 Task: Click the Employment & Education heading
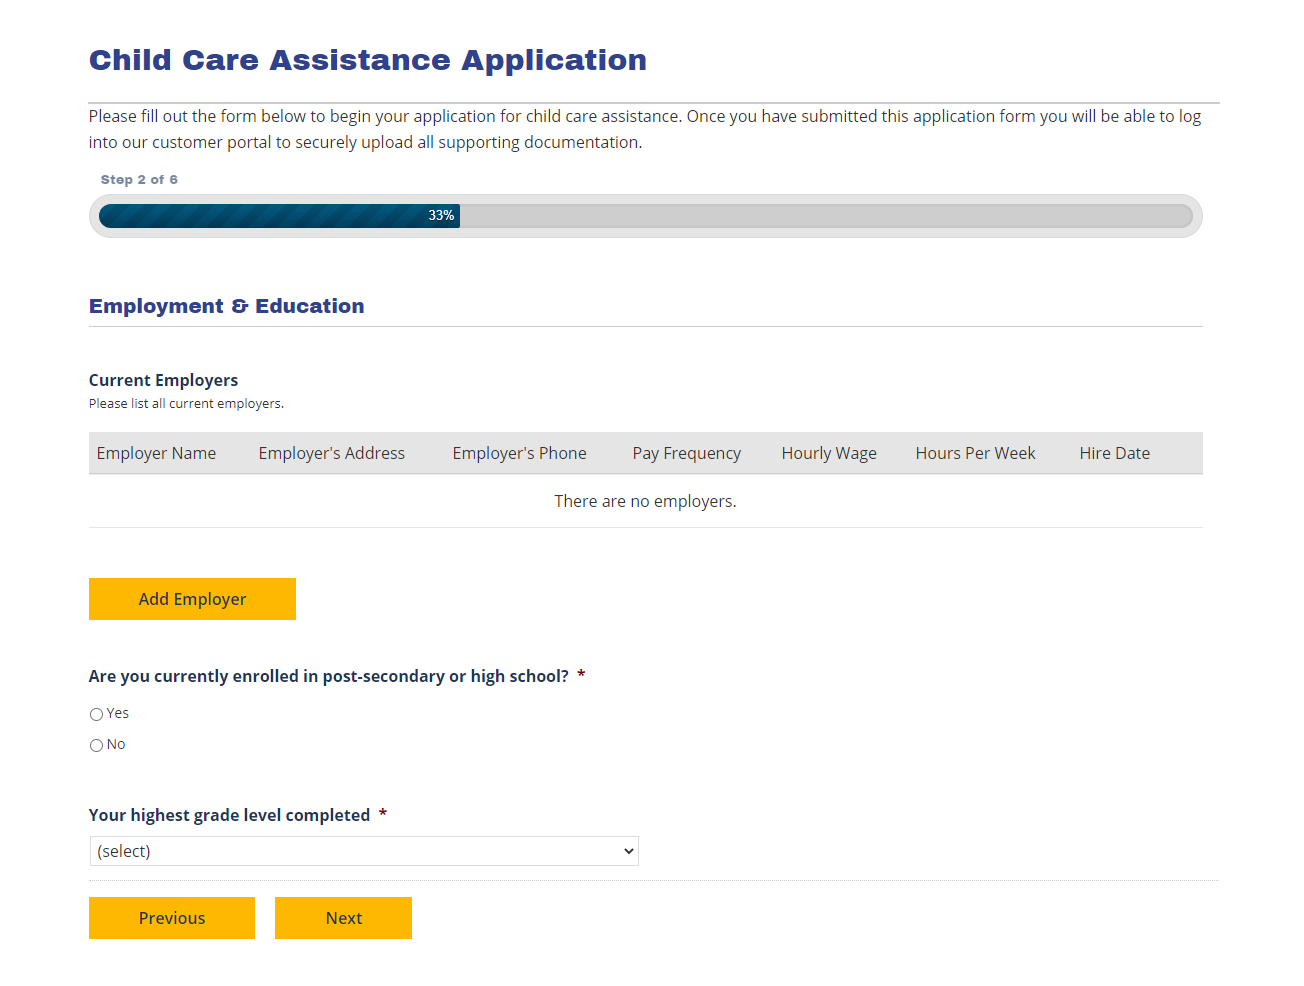226,306
